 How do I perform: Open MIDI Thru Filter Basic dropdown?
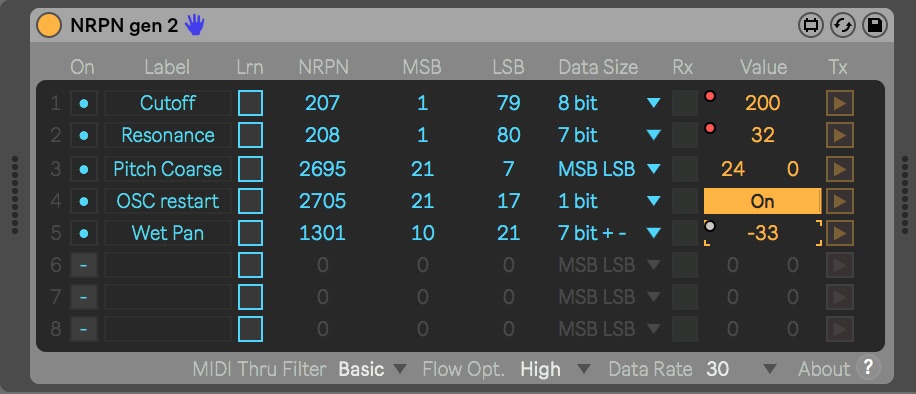pyautogui.click(x=372, y=369)
